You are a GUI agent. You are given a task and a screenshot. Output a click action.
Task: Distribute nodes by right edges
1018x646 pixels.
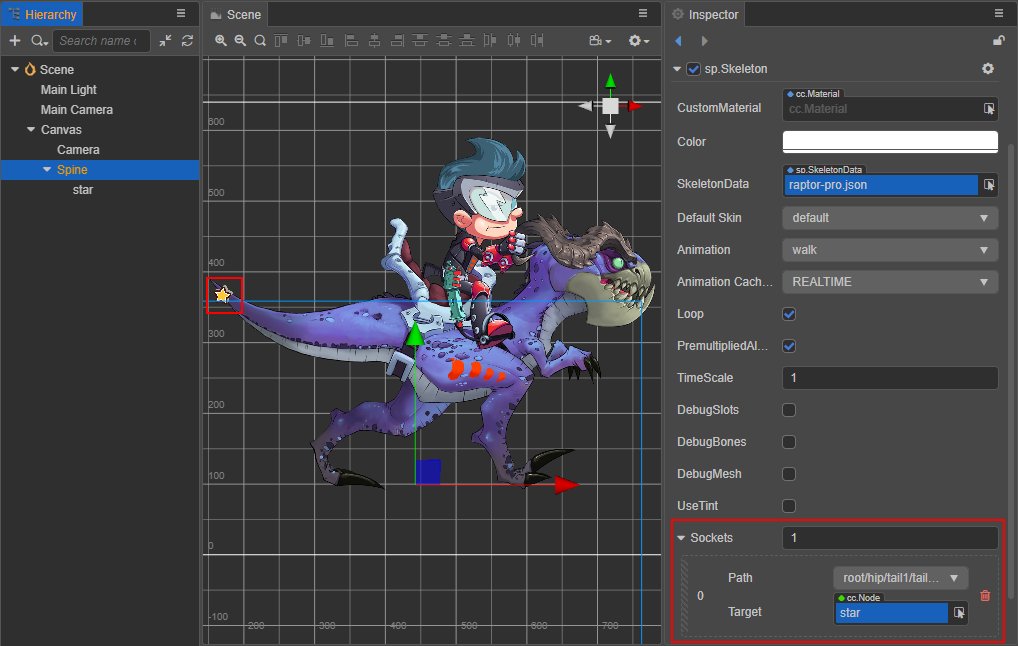tap(537, 40)
